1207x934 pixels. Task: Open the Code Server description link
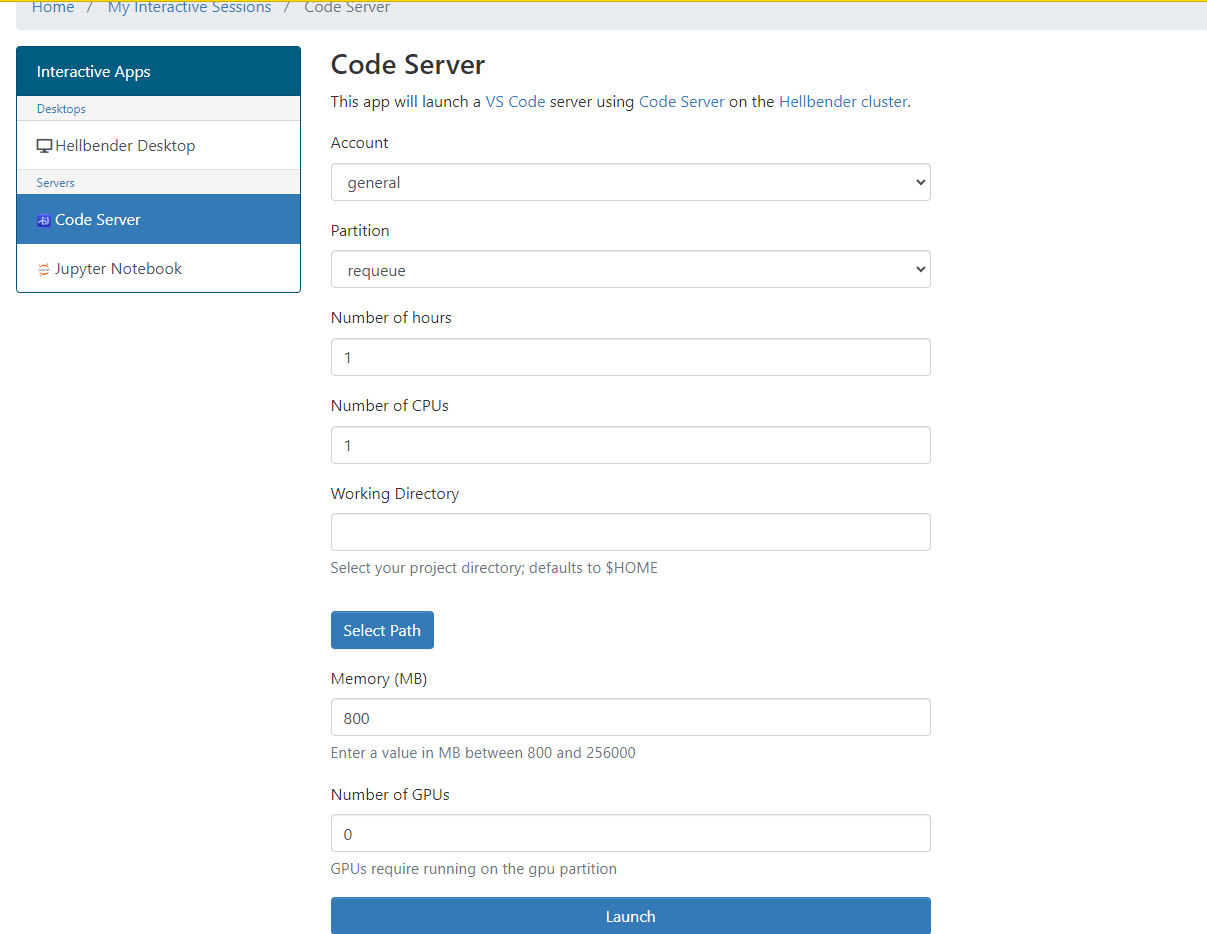point(681,102)
